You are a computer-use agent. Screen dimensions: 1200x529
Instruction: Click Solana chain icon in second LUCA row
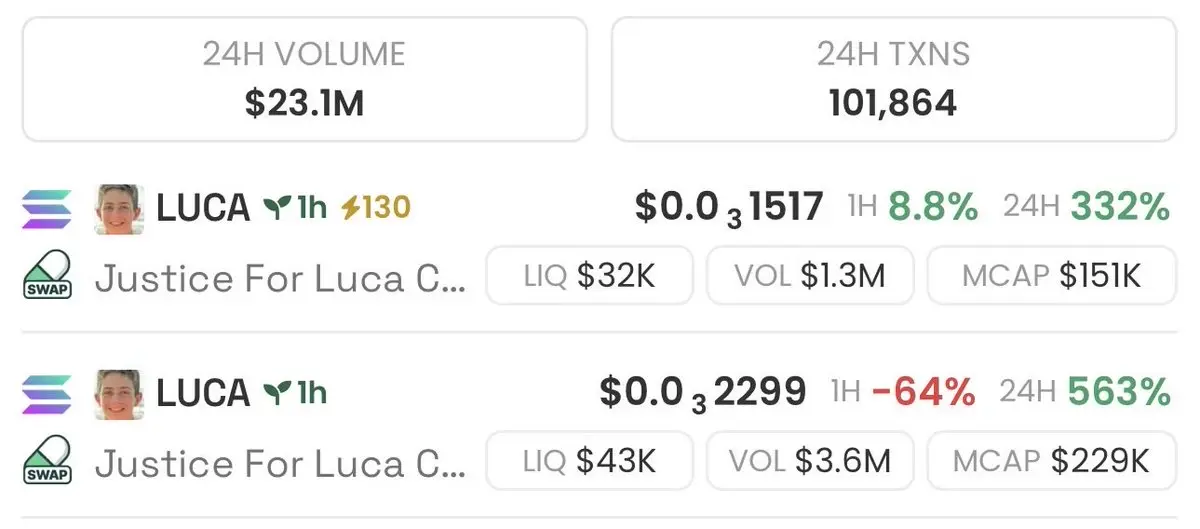pyautogui.click(x=47, y=393)
